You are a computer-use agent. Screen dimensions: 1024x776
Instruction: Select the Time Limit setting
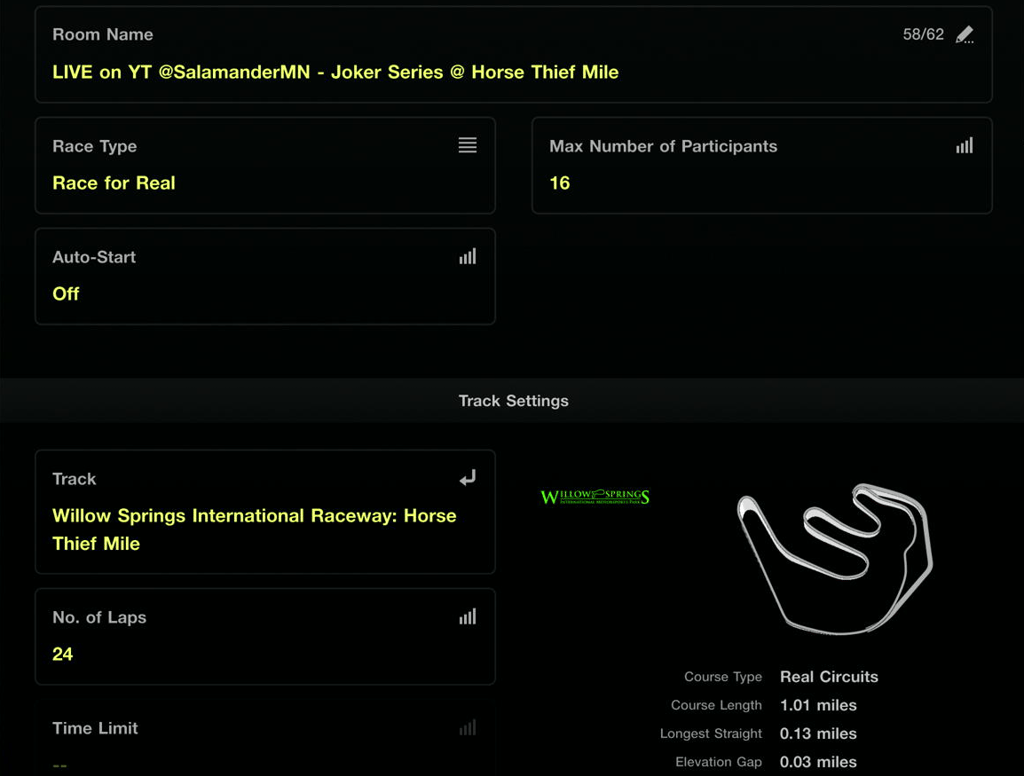265,738
